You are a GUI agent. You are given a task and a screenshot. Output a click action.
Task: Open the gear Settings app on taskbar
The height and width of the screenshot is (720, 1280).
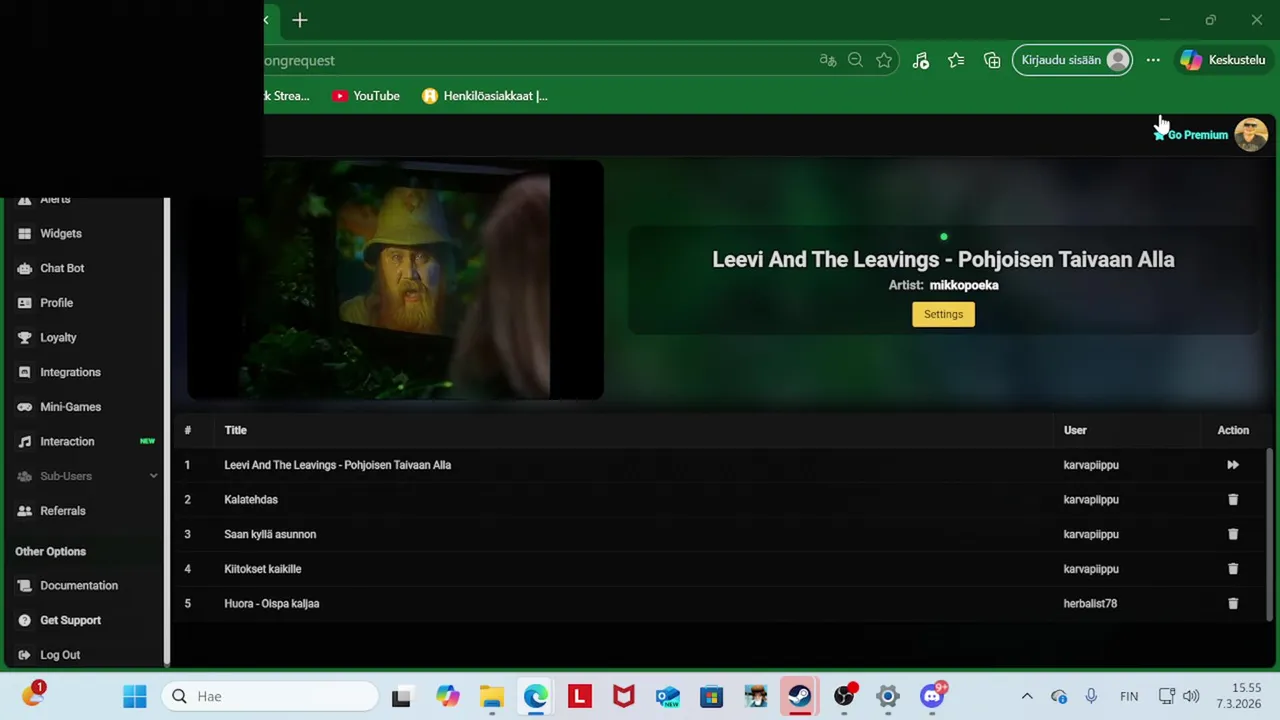click(x=888, y=696)
